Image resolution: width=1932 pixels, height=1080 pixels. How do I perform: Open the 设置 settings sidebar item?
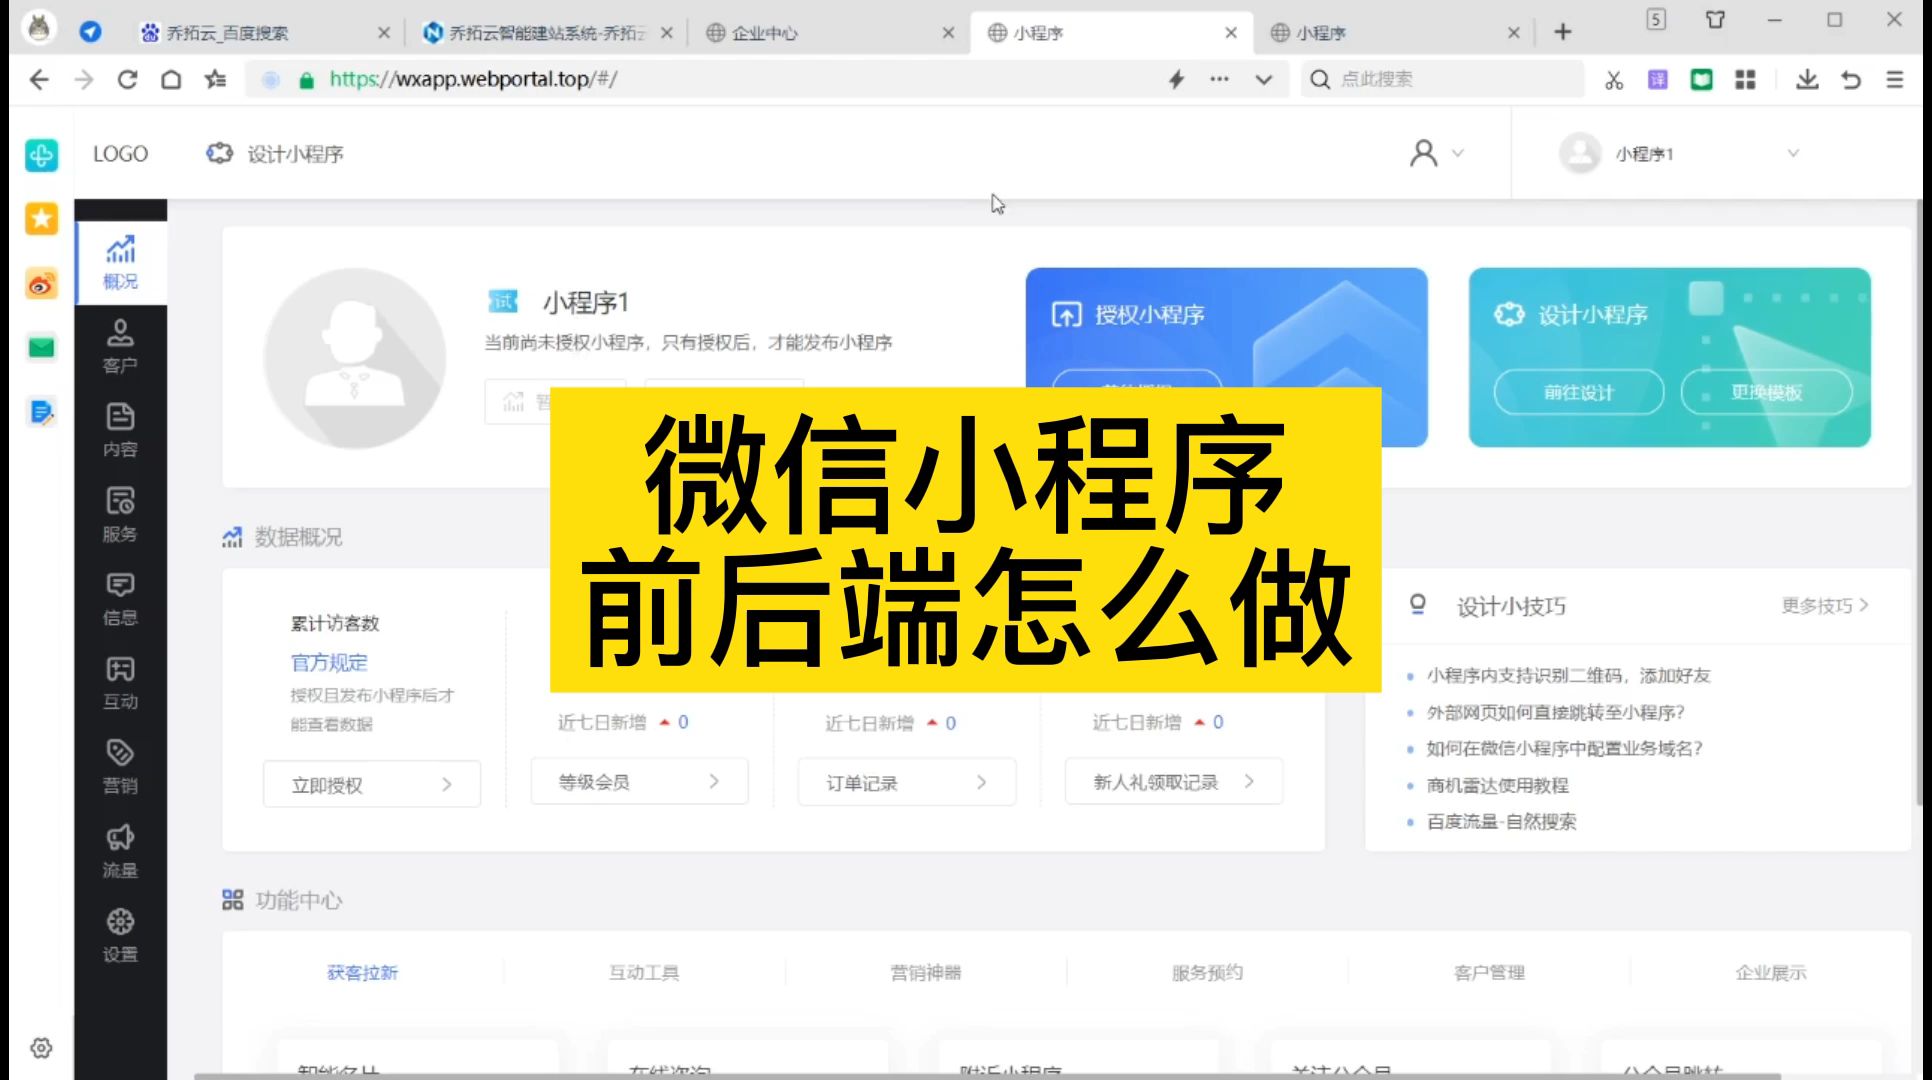point(120,936)
